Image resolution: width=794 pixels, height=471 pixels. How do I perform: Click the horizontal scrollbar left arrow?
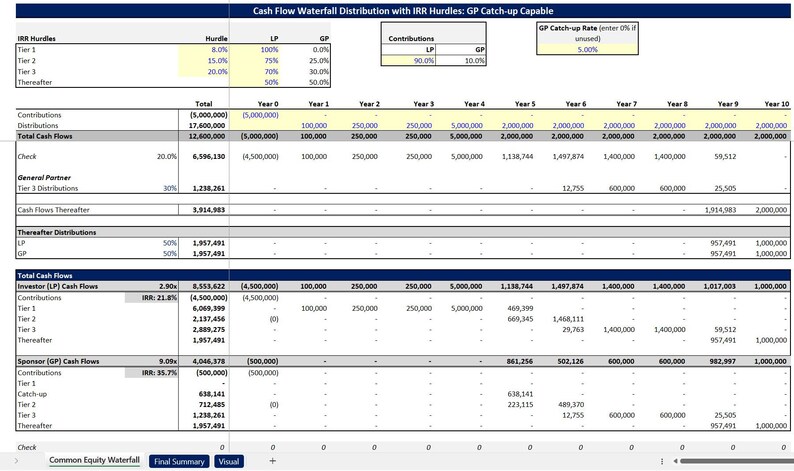pyautogui.click(x=676, y=461)
